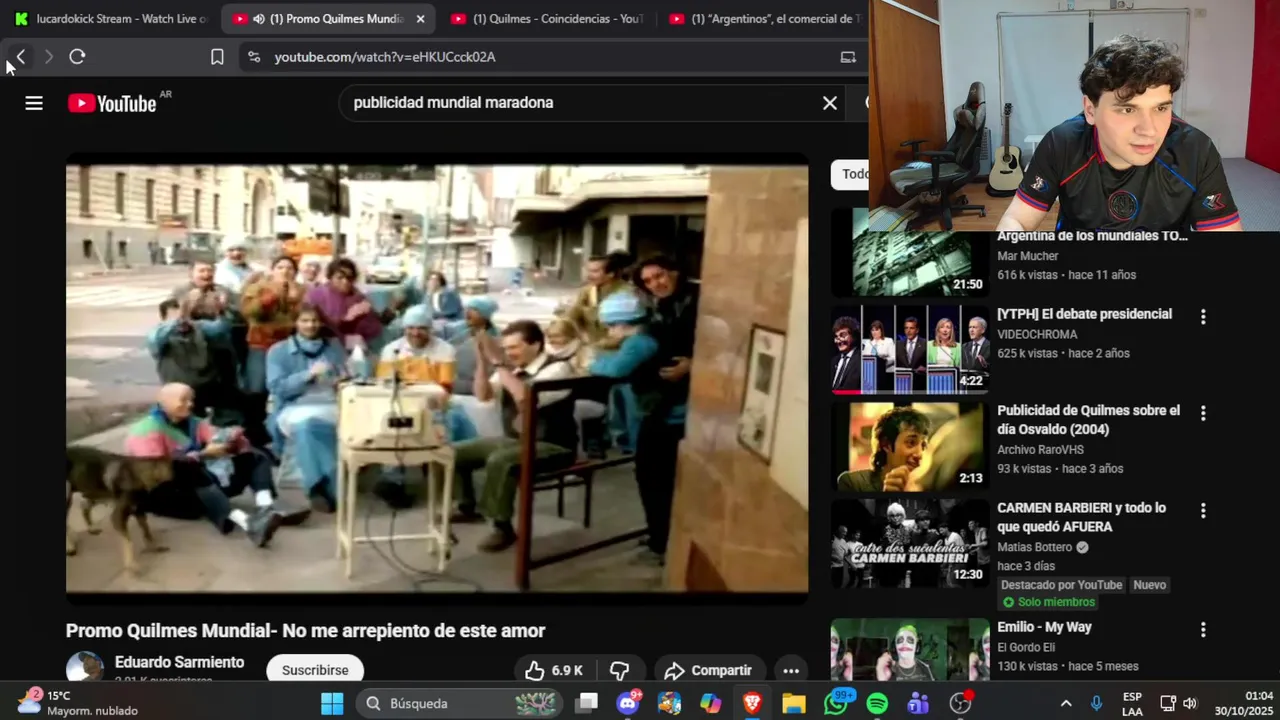Click the microphone icon in system tray

pos(1096,703)
